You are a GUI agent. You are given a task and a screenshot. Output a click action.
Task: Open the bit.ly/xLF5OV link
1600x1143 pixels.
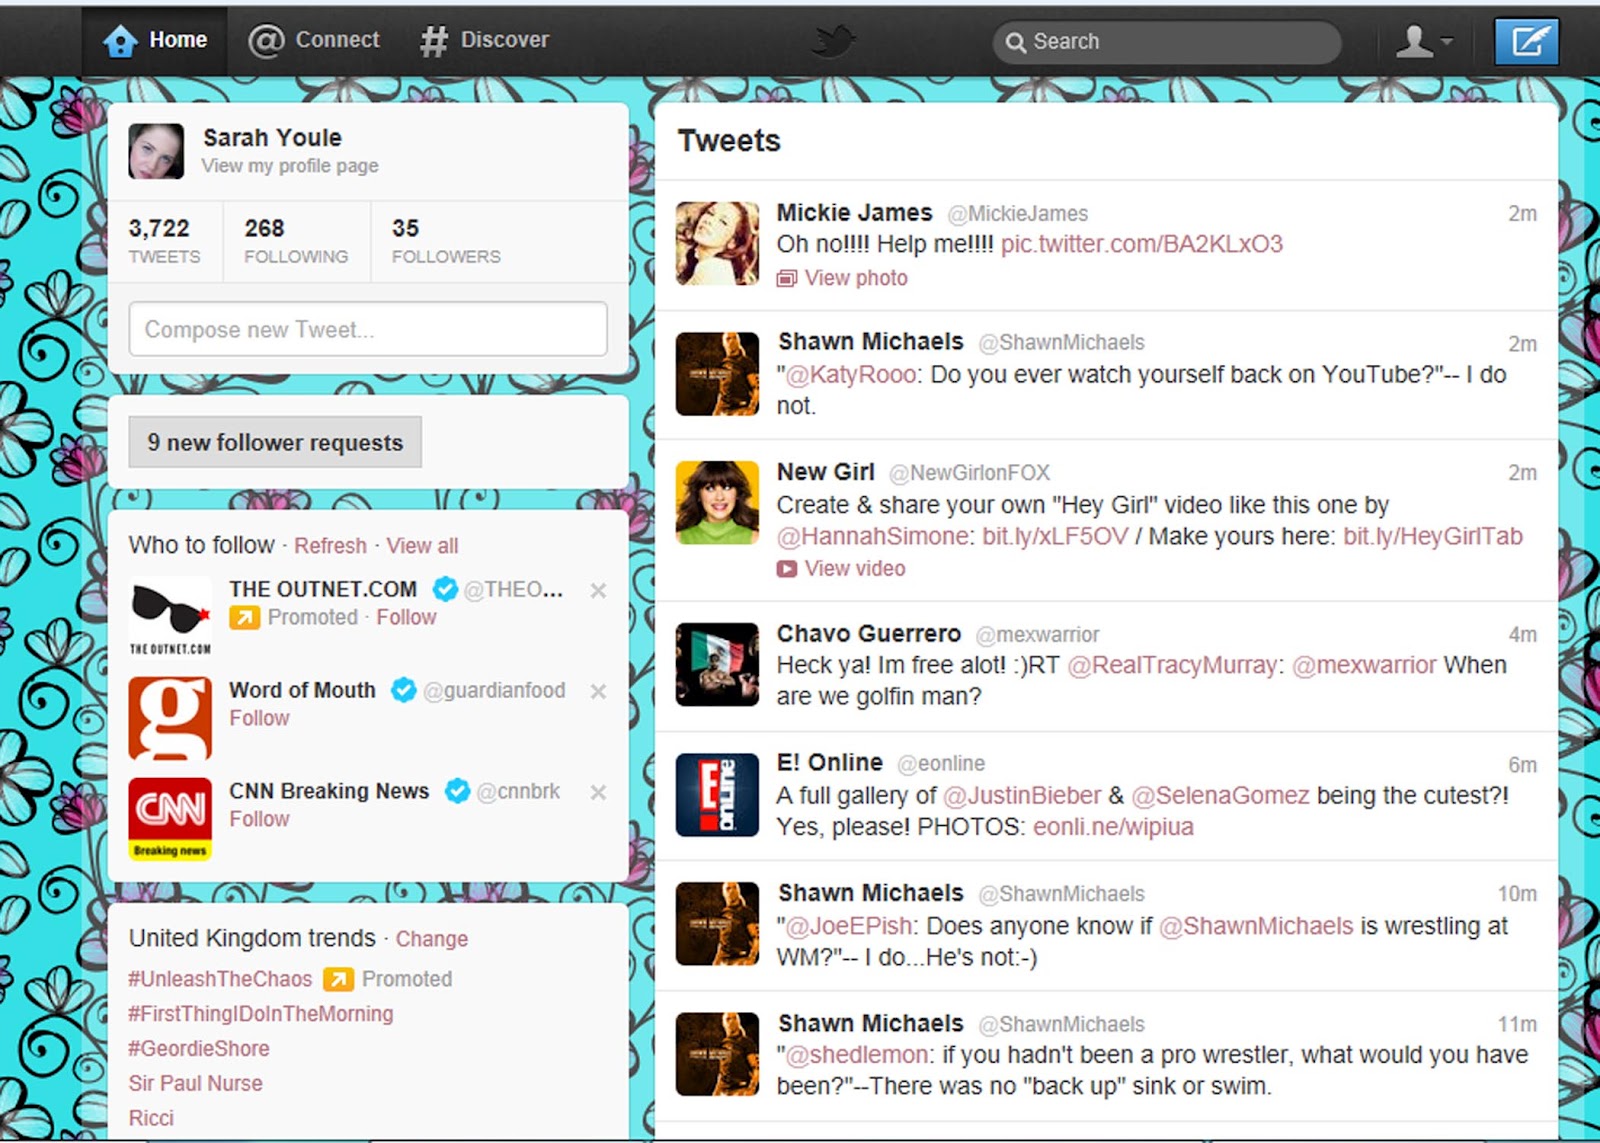[x=1055, y=537]
